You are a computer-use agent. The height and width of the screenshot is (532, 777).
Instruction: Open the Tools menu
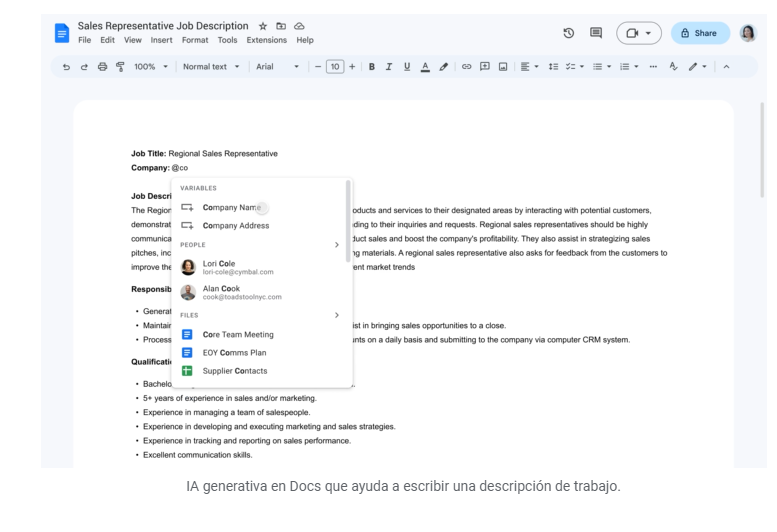pos(227,40)
